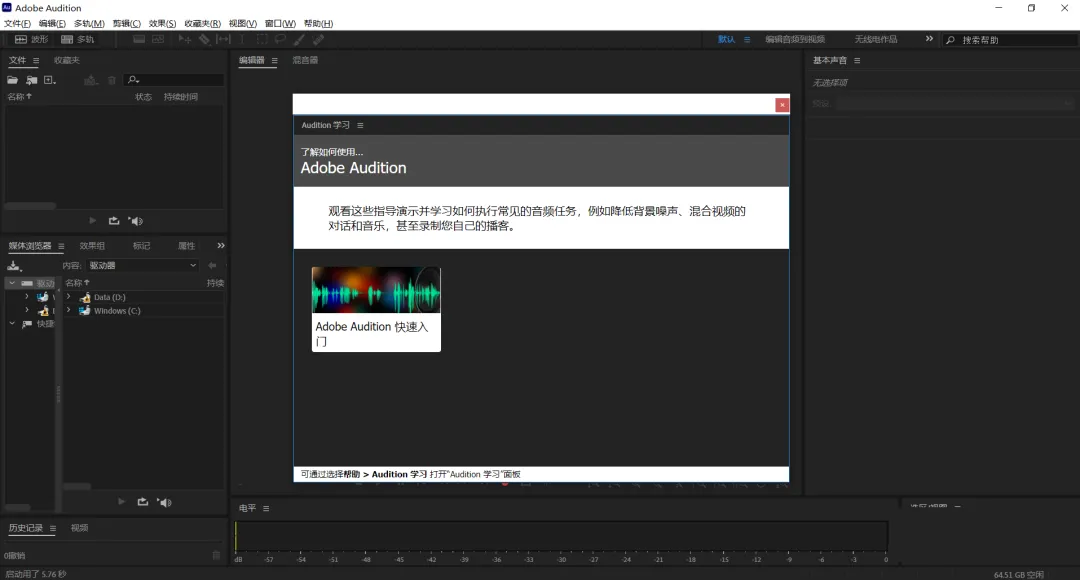Click the Status (状态) column header
Screen dimensions: 1080x580
(143, 96)
